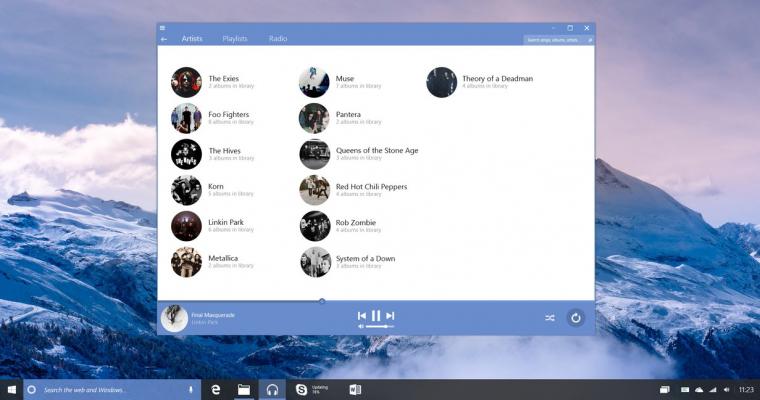Image resolution: width=760 pixels, height=400 pixels.
Task: Open Pantera artist picture
Action: 314,118
